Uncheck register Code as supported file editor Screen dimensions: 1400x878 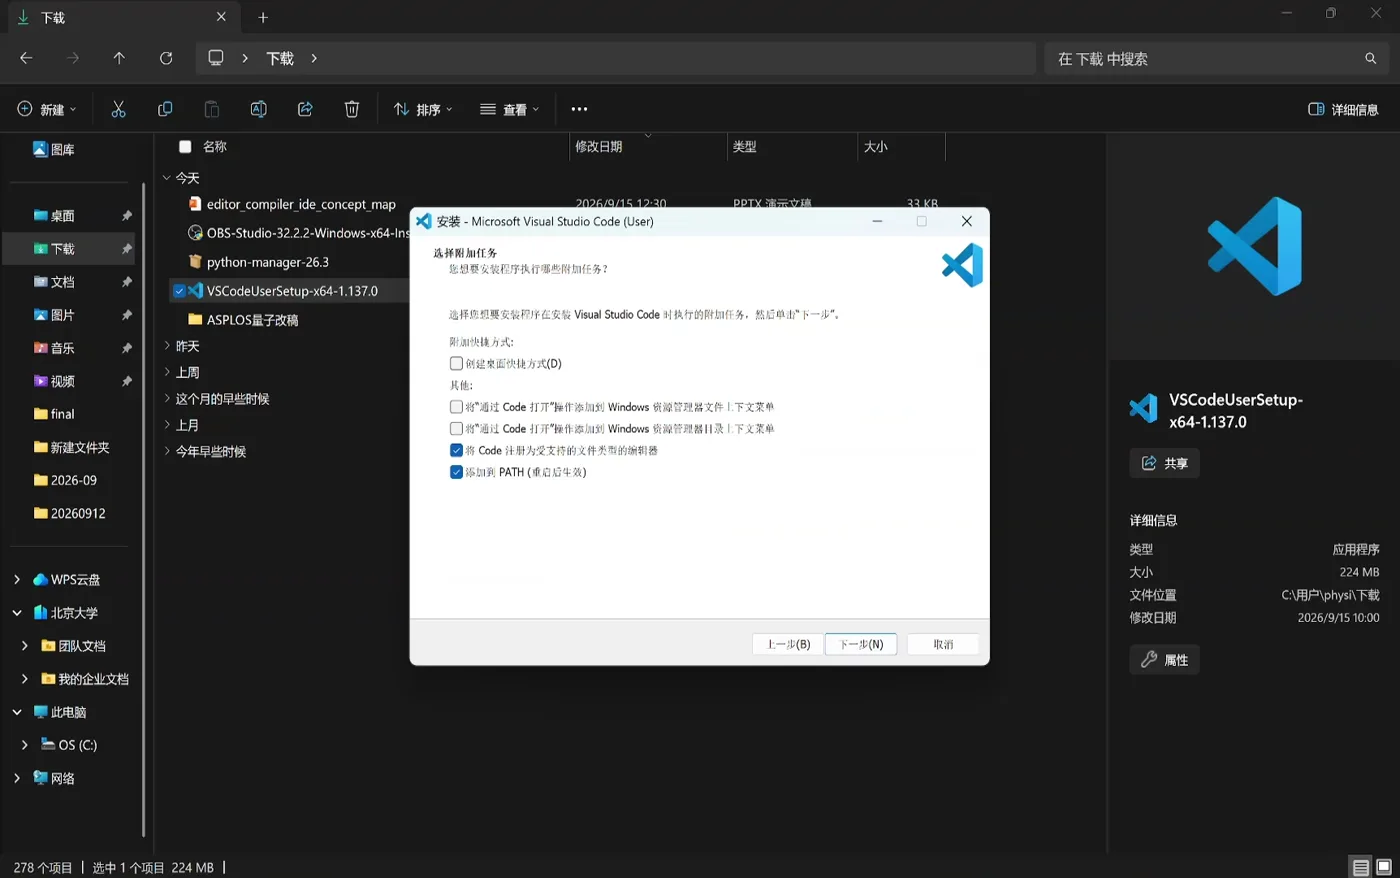tap(456, 450)
